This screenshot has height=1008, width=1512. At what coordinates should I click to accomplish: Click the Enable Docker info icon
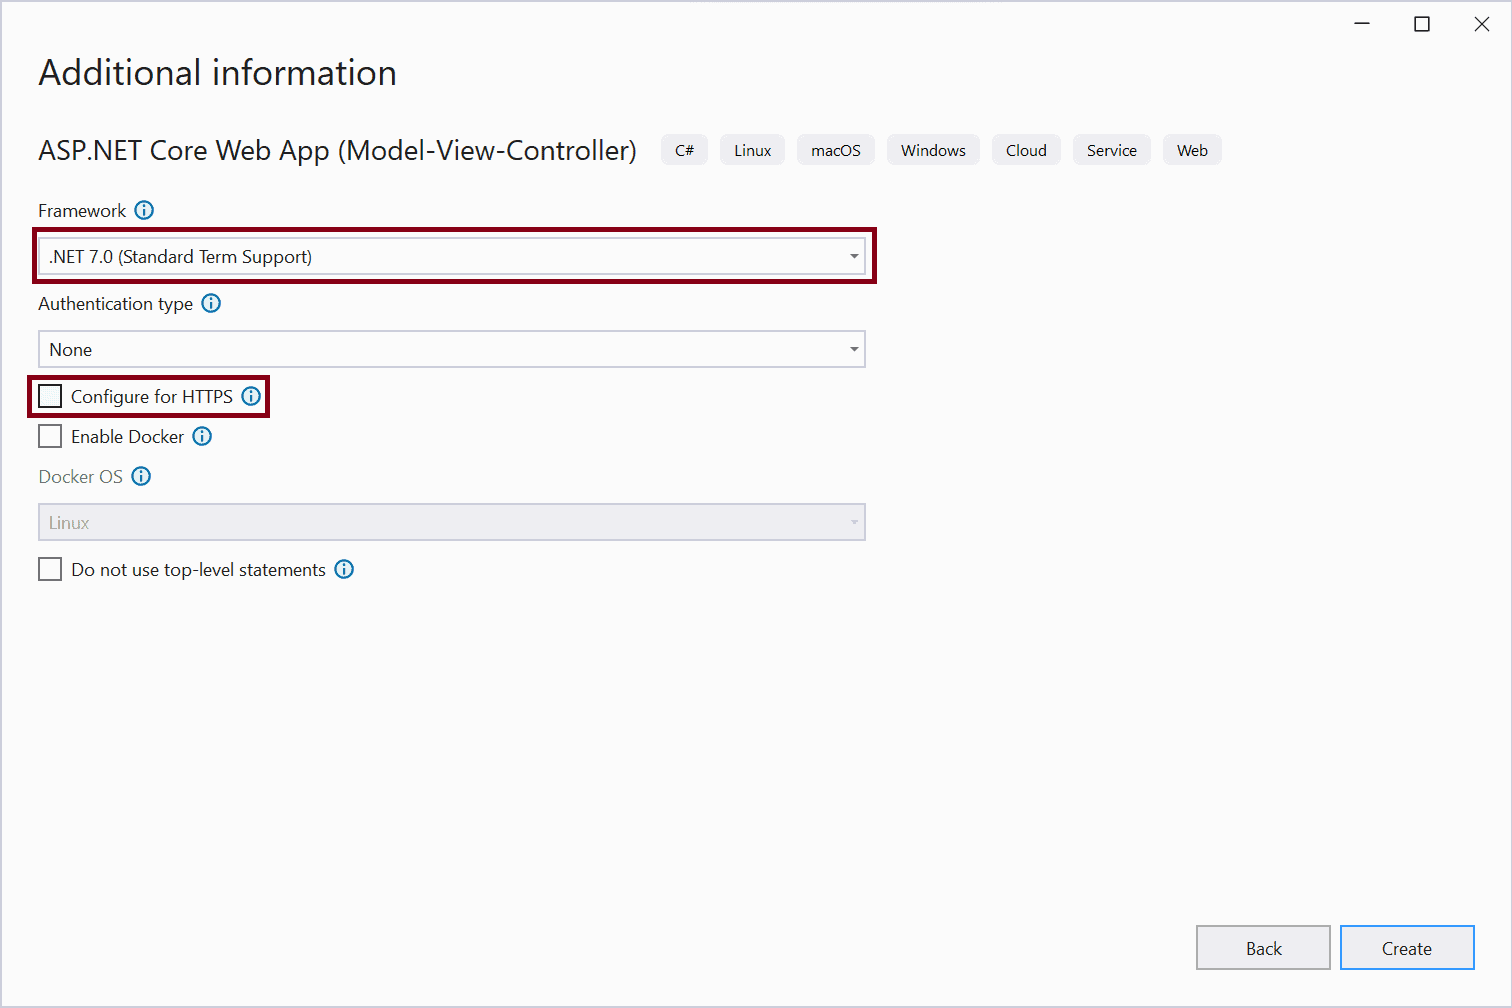pos(202,436)
